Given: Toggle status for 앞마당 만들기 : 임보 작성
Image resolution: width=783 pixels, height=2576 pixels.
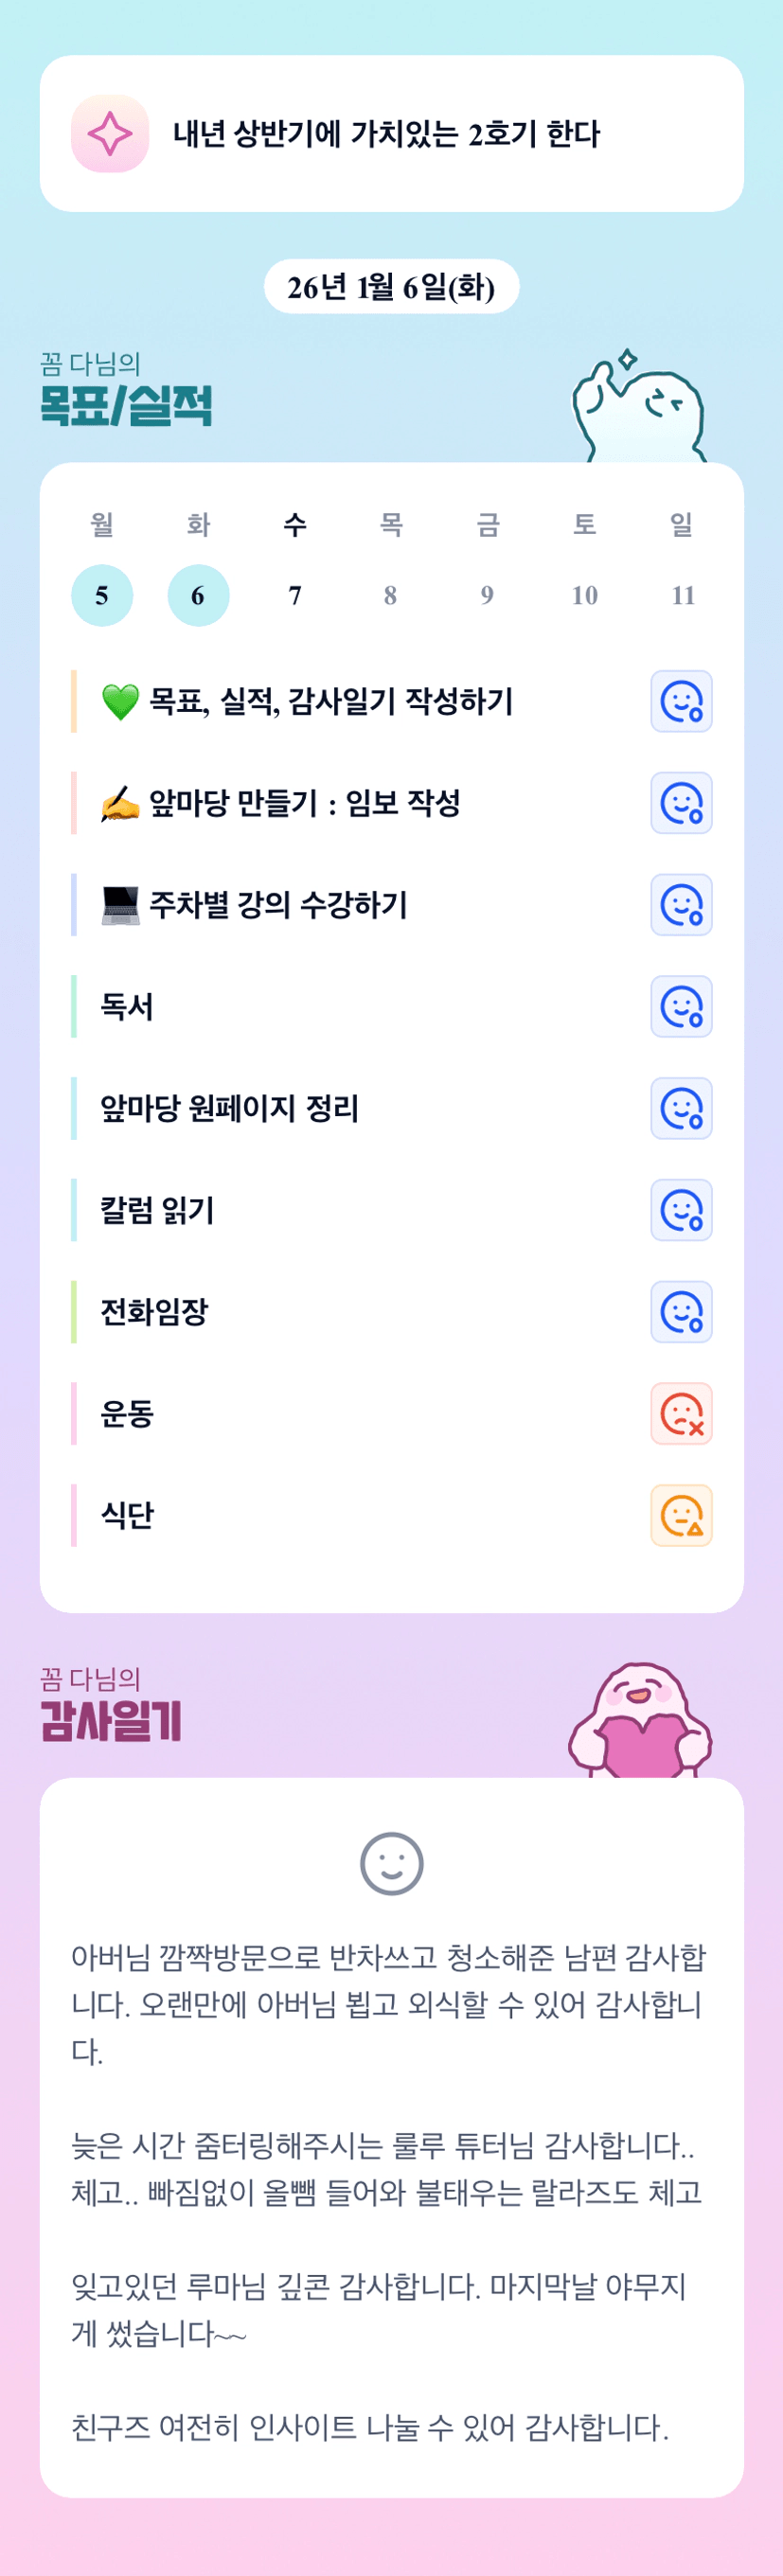Looking at the screenshot, I should pyautogui.click(x=681, y=803).
